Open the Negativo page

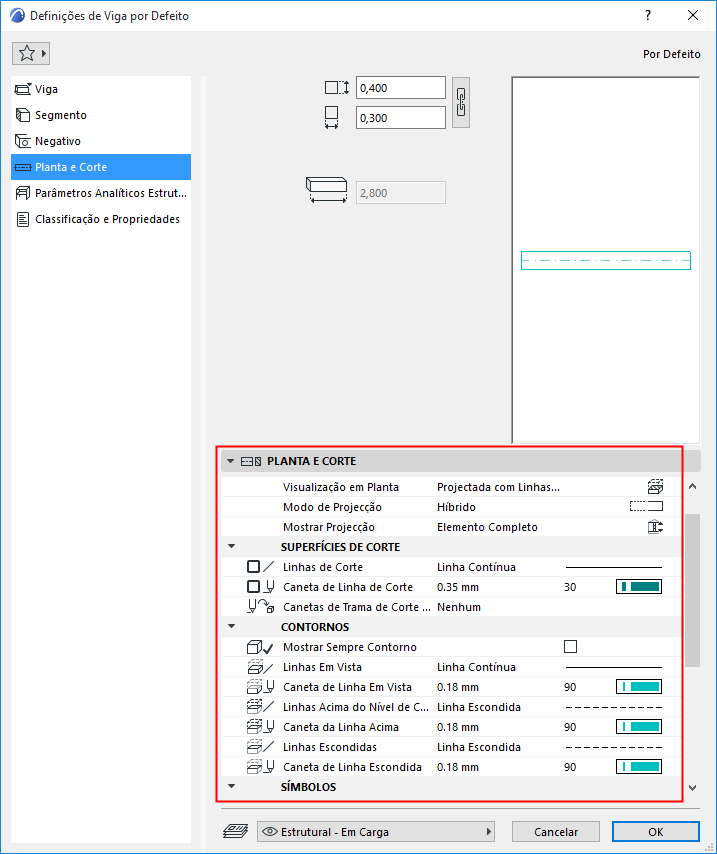(101, 141)
